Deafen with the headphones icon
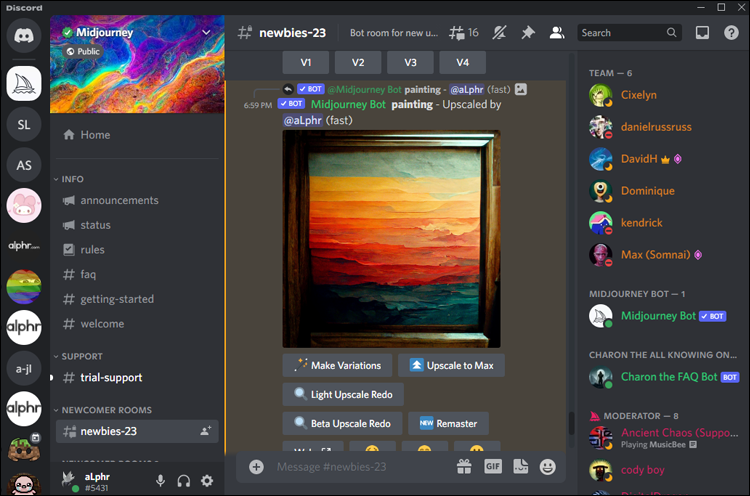Screen dimensions: 750x496 click(184, 481)
